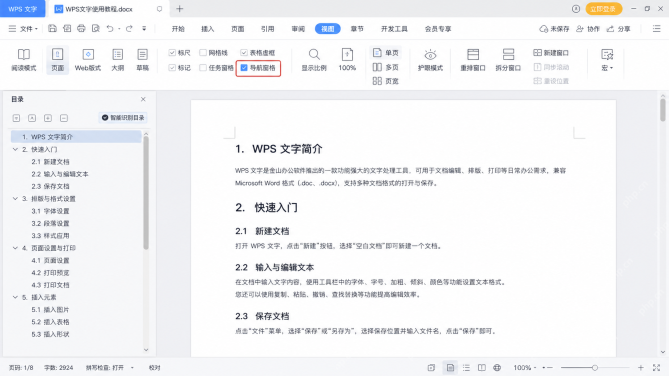Open the 显示比例 zoom dialog
Image resolution: width=669 pixels, height=376 pixels.
(x=314, y=60)
